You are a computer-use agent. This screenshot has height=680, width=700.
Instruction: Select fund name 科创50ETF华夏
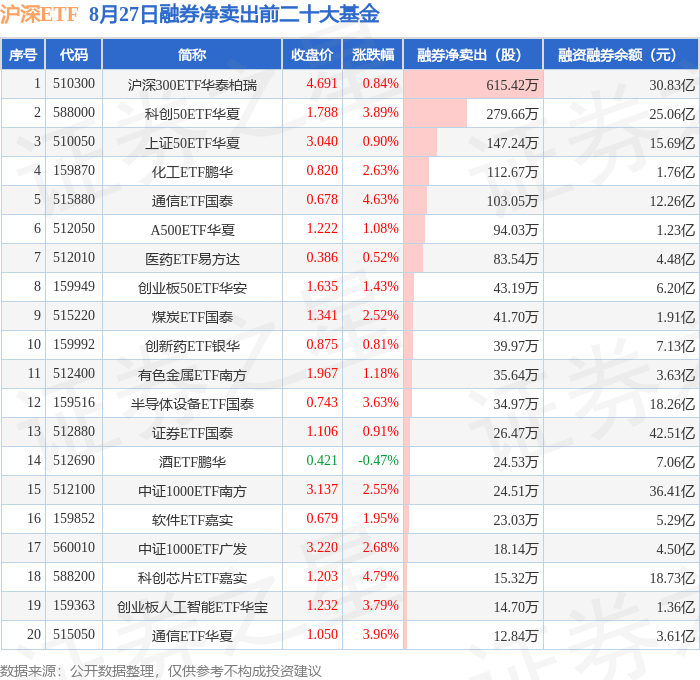[x=192, y=114]
